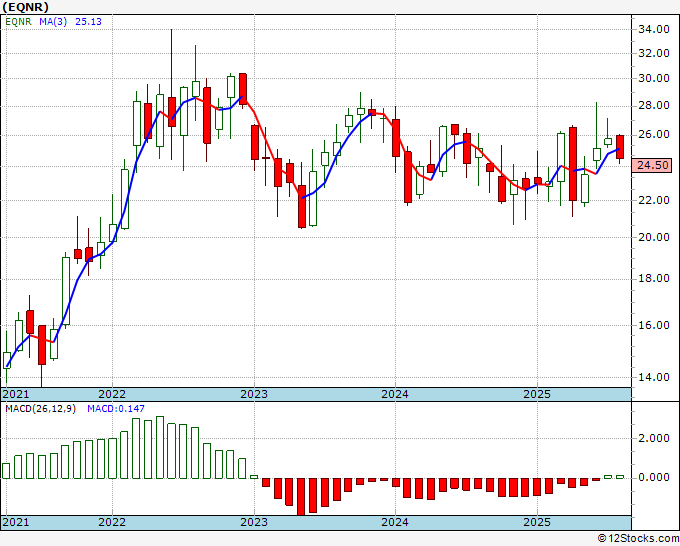Viewport: 680px width, 546px height.
Task: Click the 26.00 price axis label
Action: pos(654,135)
